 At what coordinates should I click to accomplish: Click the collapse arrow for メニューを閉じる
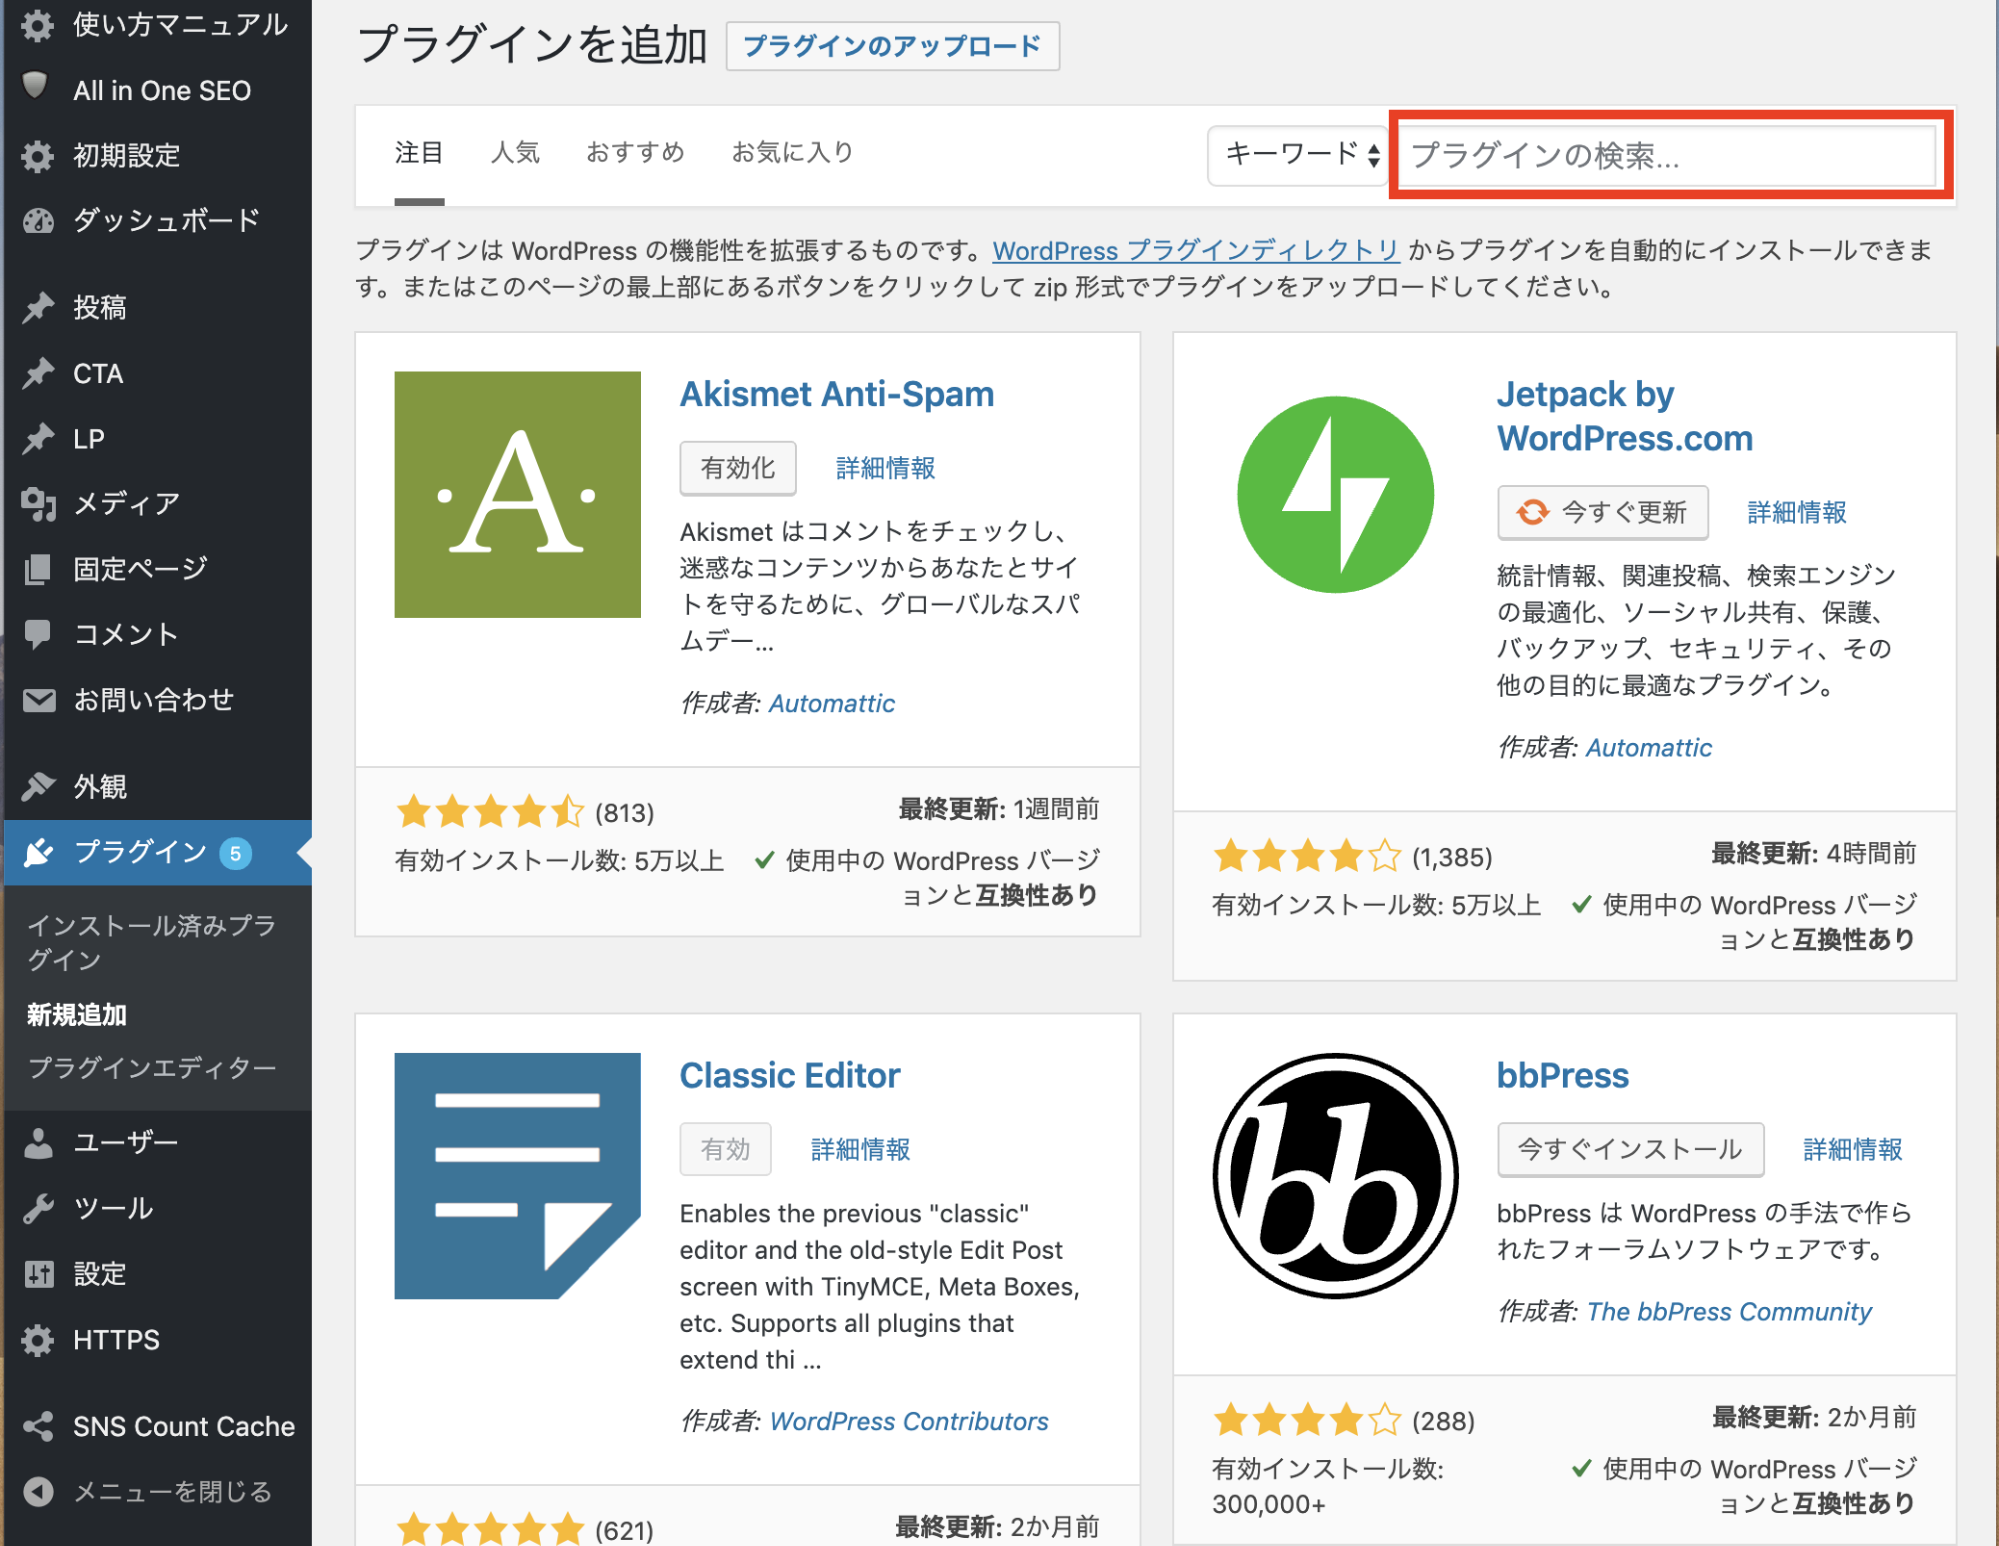[x=38, y=1492]
